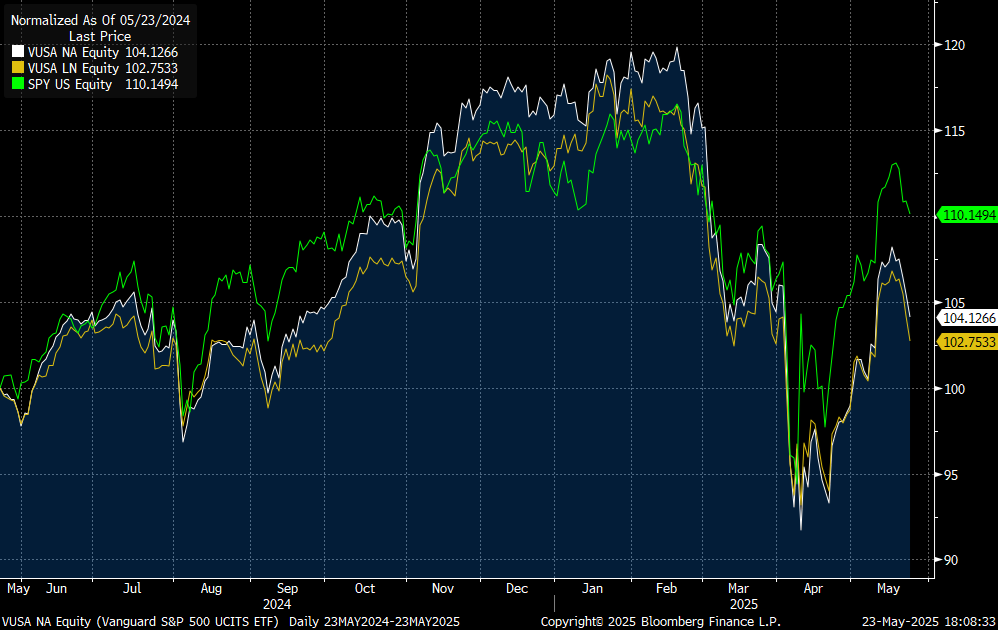Click the 'VUSA NA Equity (Vanguard S&P 500 UCITS ETF)' footer title
The height and width of the screenshot is (630, 998).
point(140,622)
